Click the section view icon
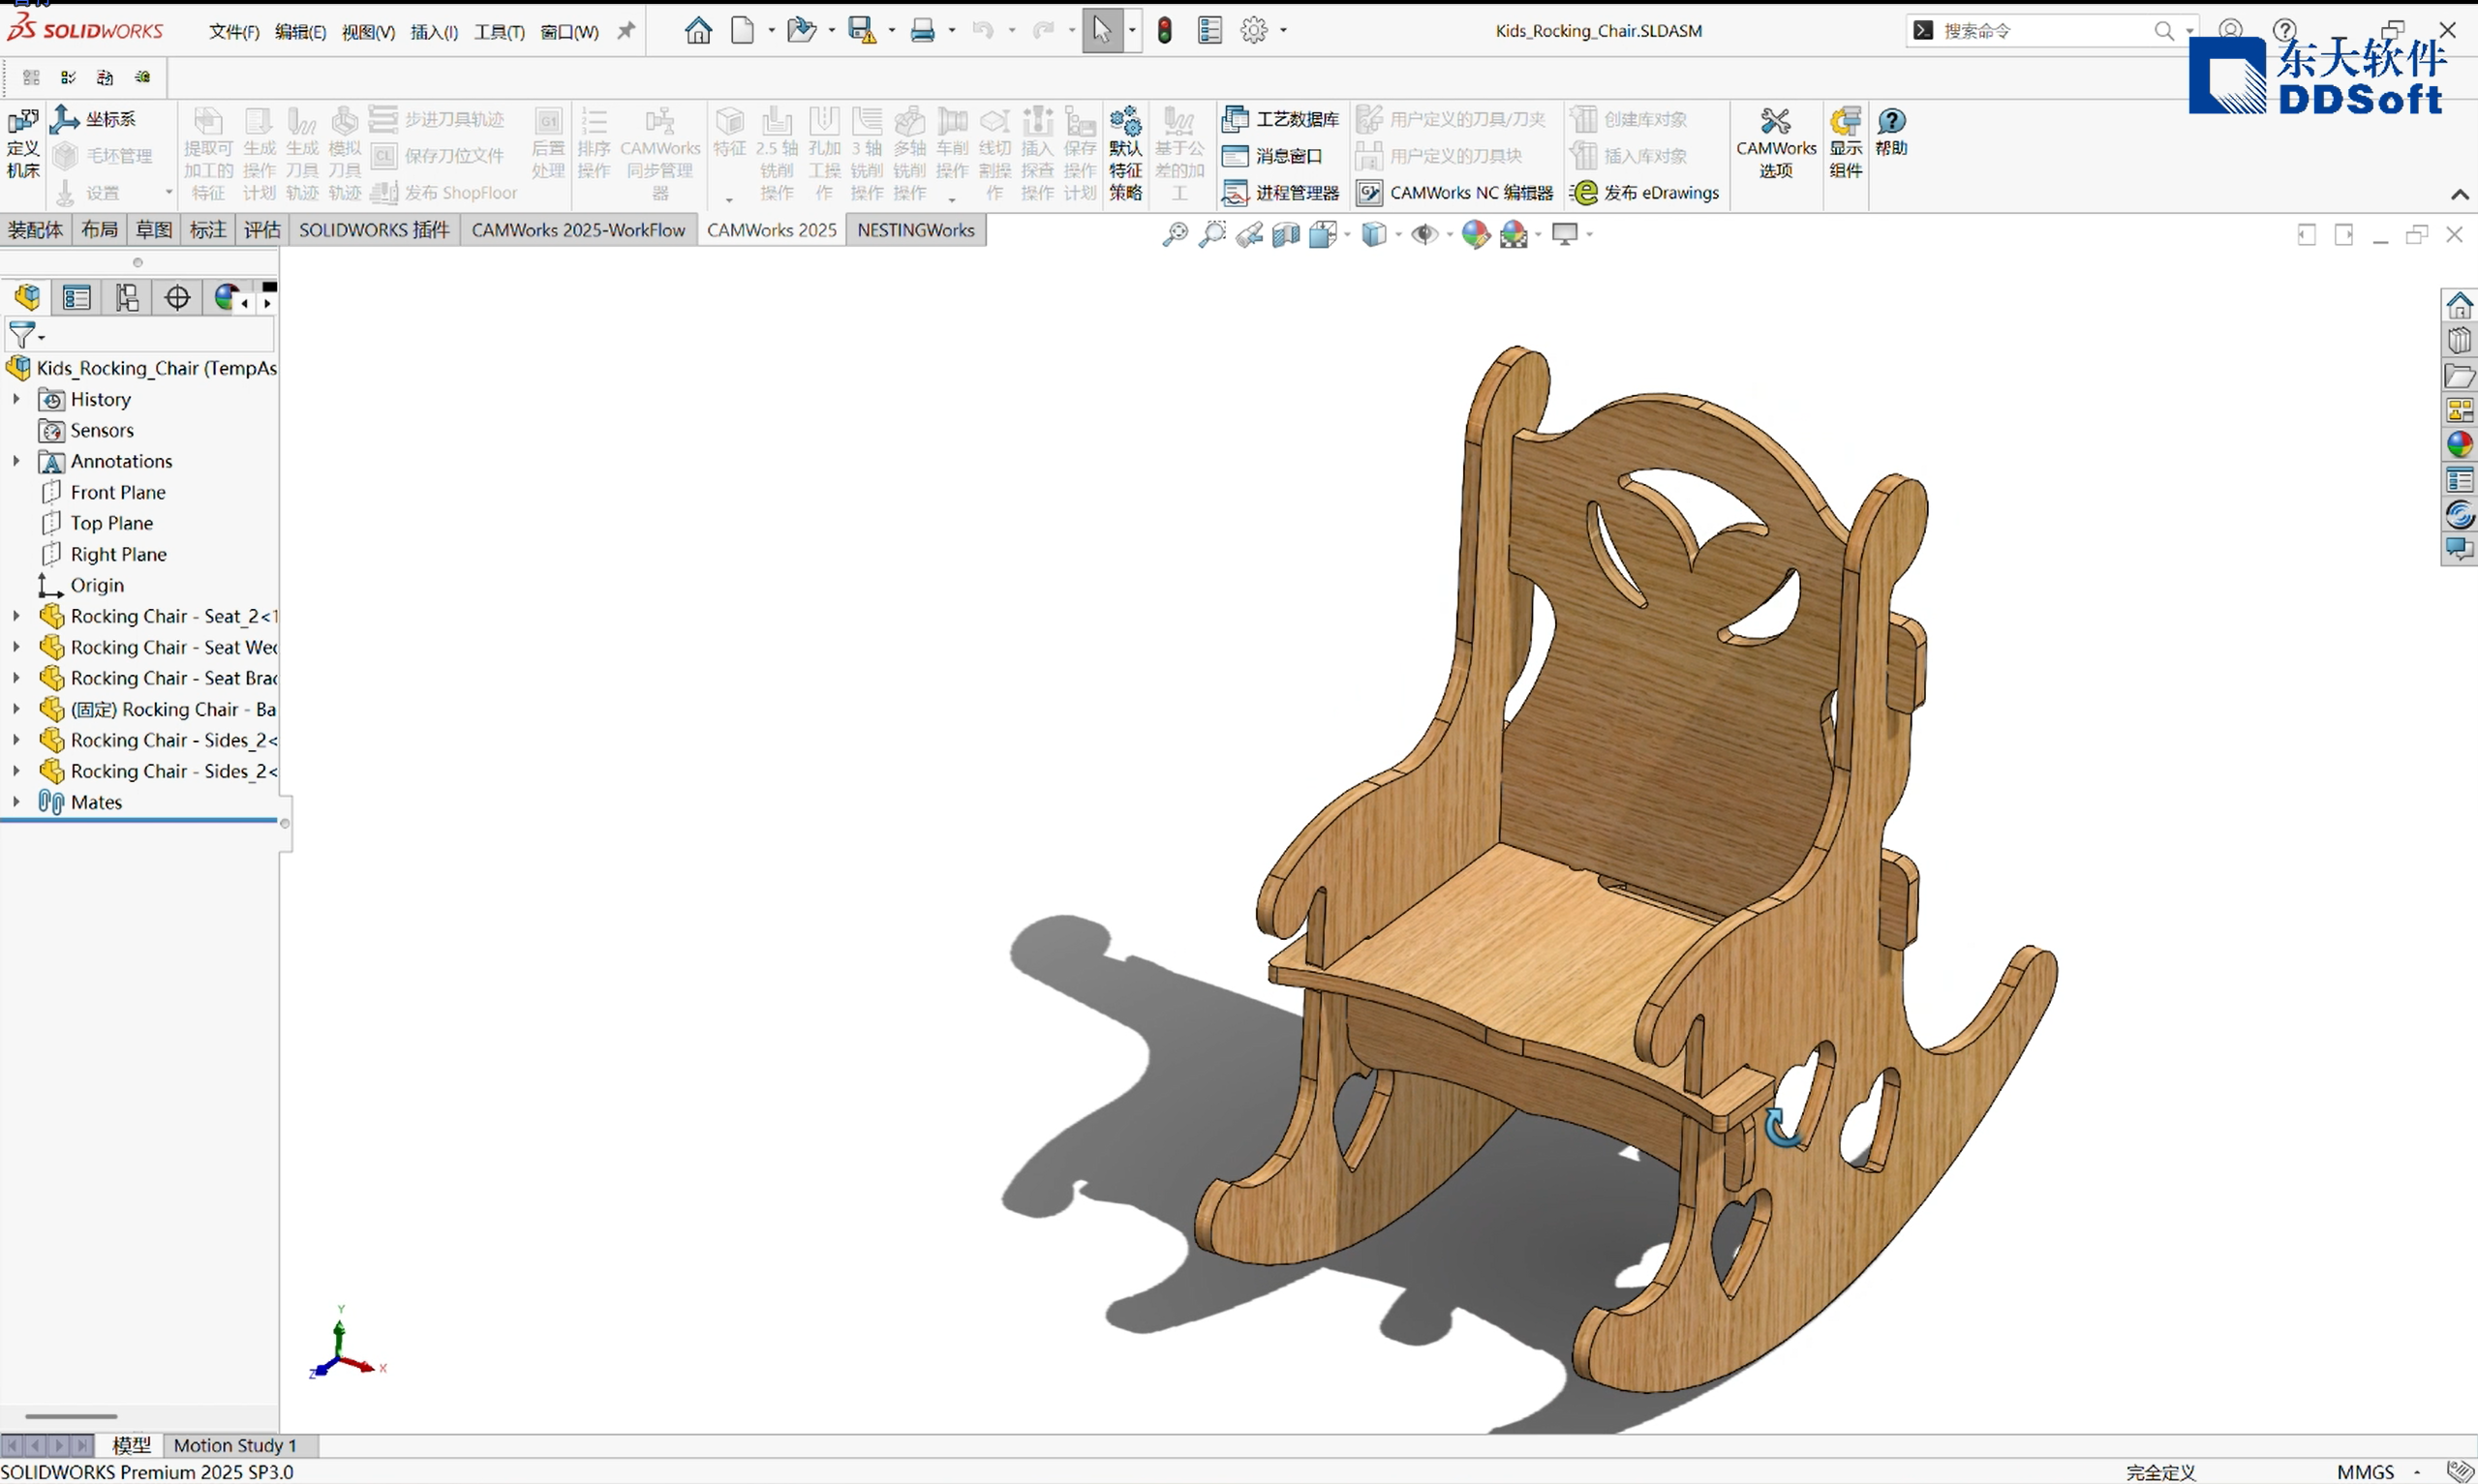2478x1484 pixels. (x=1286, y=235)
